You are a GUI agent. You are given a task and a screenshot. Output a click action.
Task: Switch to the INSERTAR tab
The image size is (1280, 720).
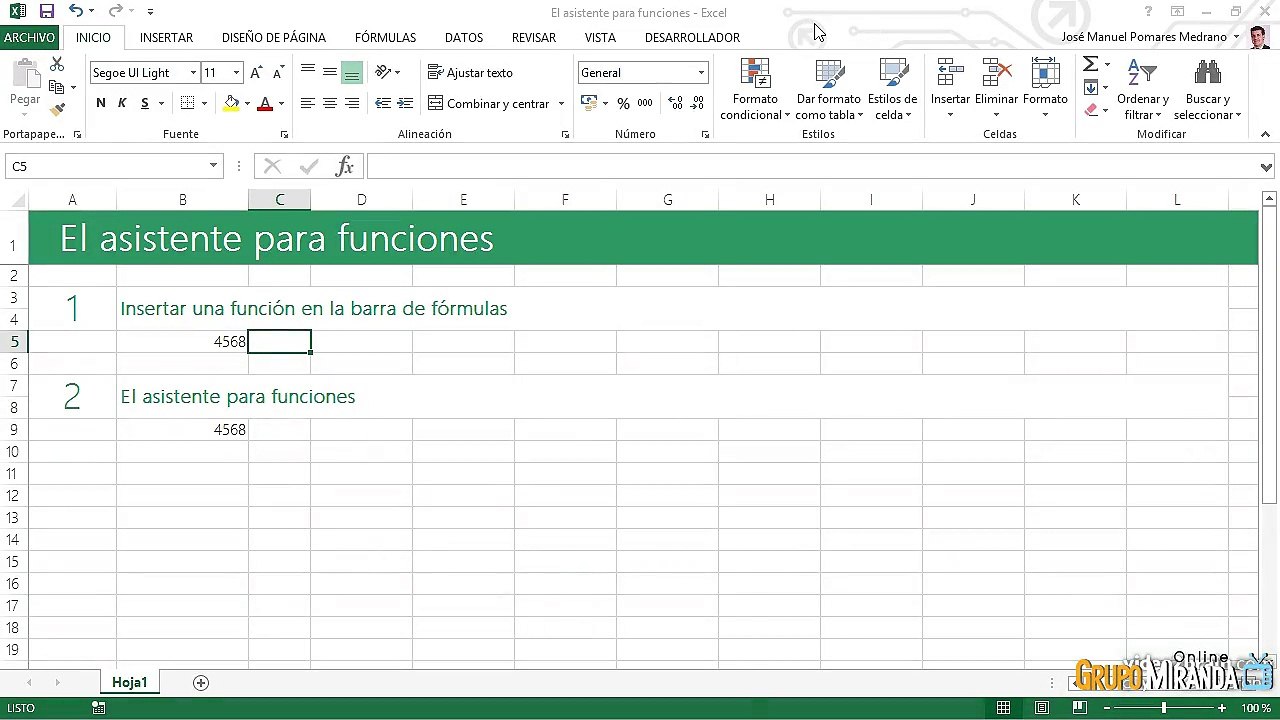(166, 37)
